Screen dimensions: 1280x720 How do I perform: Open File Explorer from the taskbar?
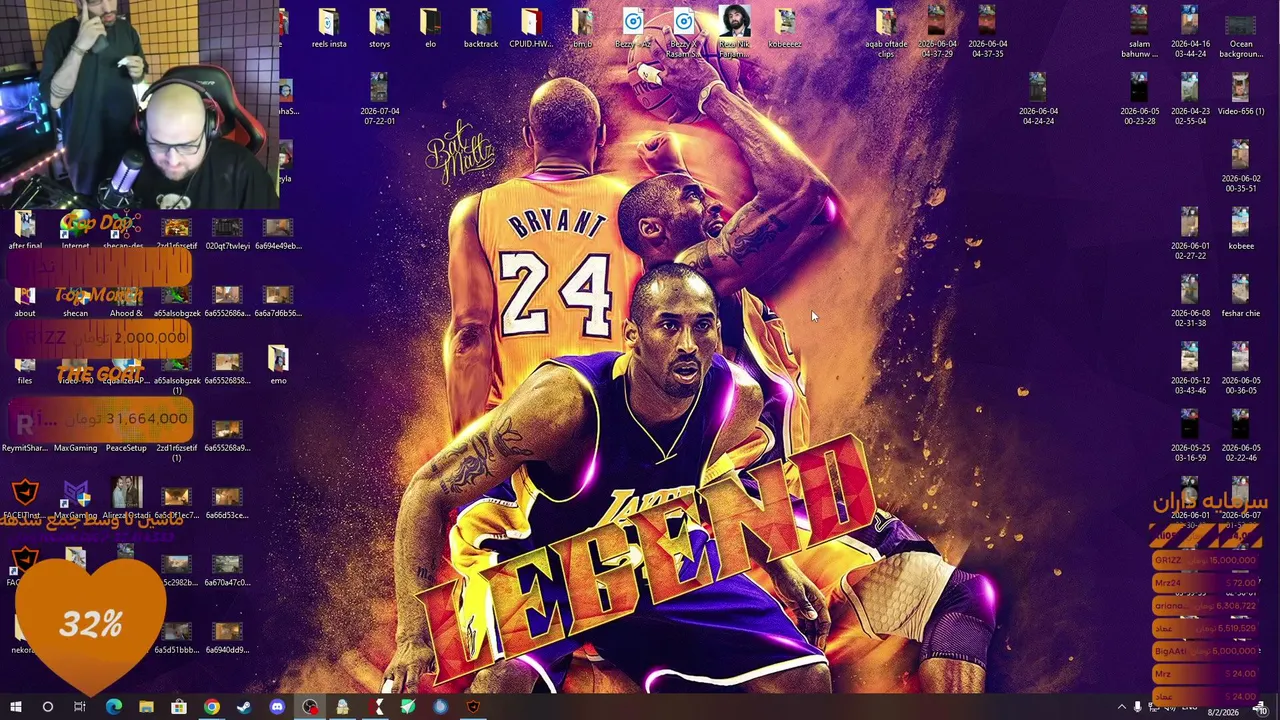coord(146,707)
